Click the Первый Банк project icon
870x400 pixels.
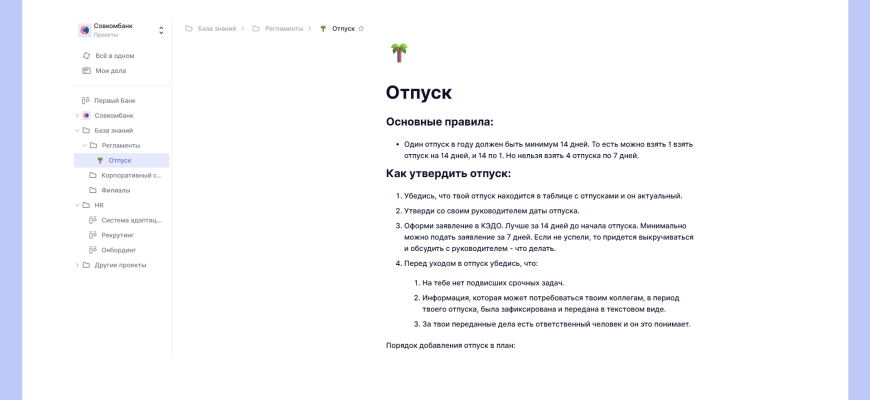coord(86,101)
